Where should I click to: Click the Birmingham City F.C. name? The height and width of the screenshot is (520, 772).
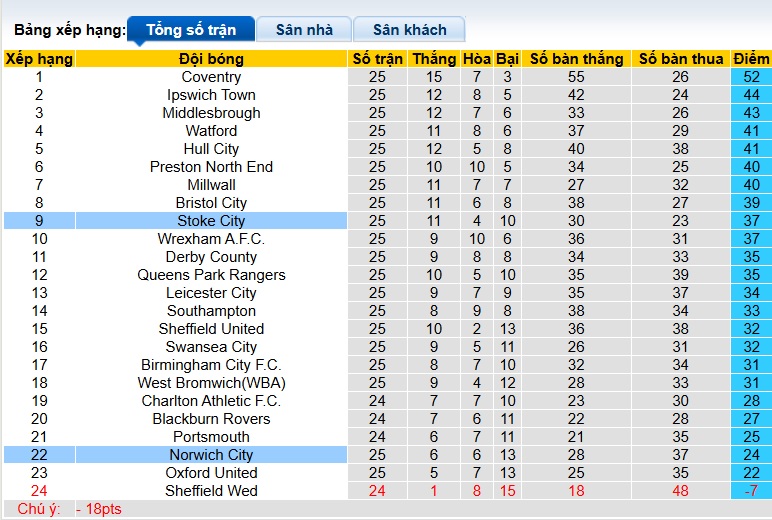[211, 365]
